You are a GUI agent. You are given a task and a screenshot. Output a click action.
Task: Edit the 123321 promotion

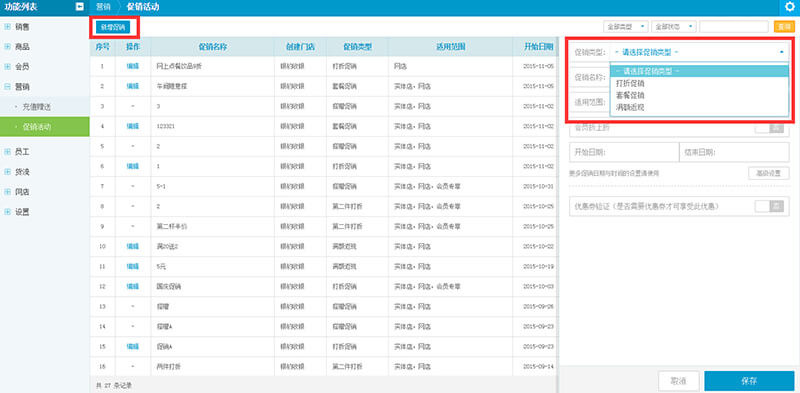tap(133, 126)
